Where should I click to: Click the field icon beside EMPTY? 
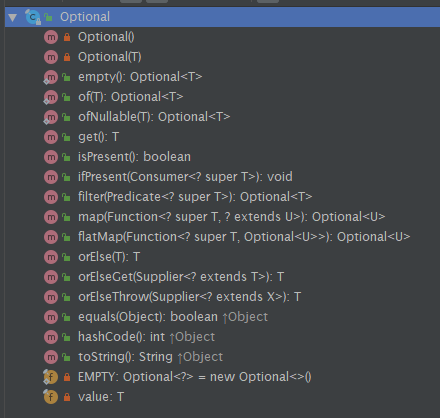coord(51,377)
